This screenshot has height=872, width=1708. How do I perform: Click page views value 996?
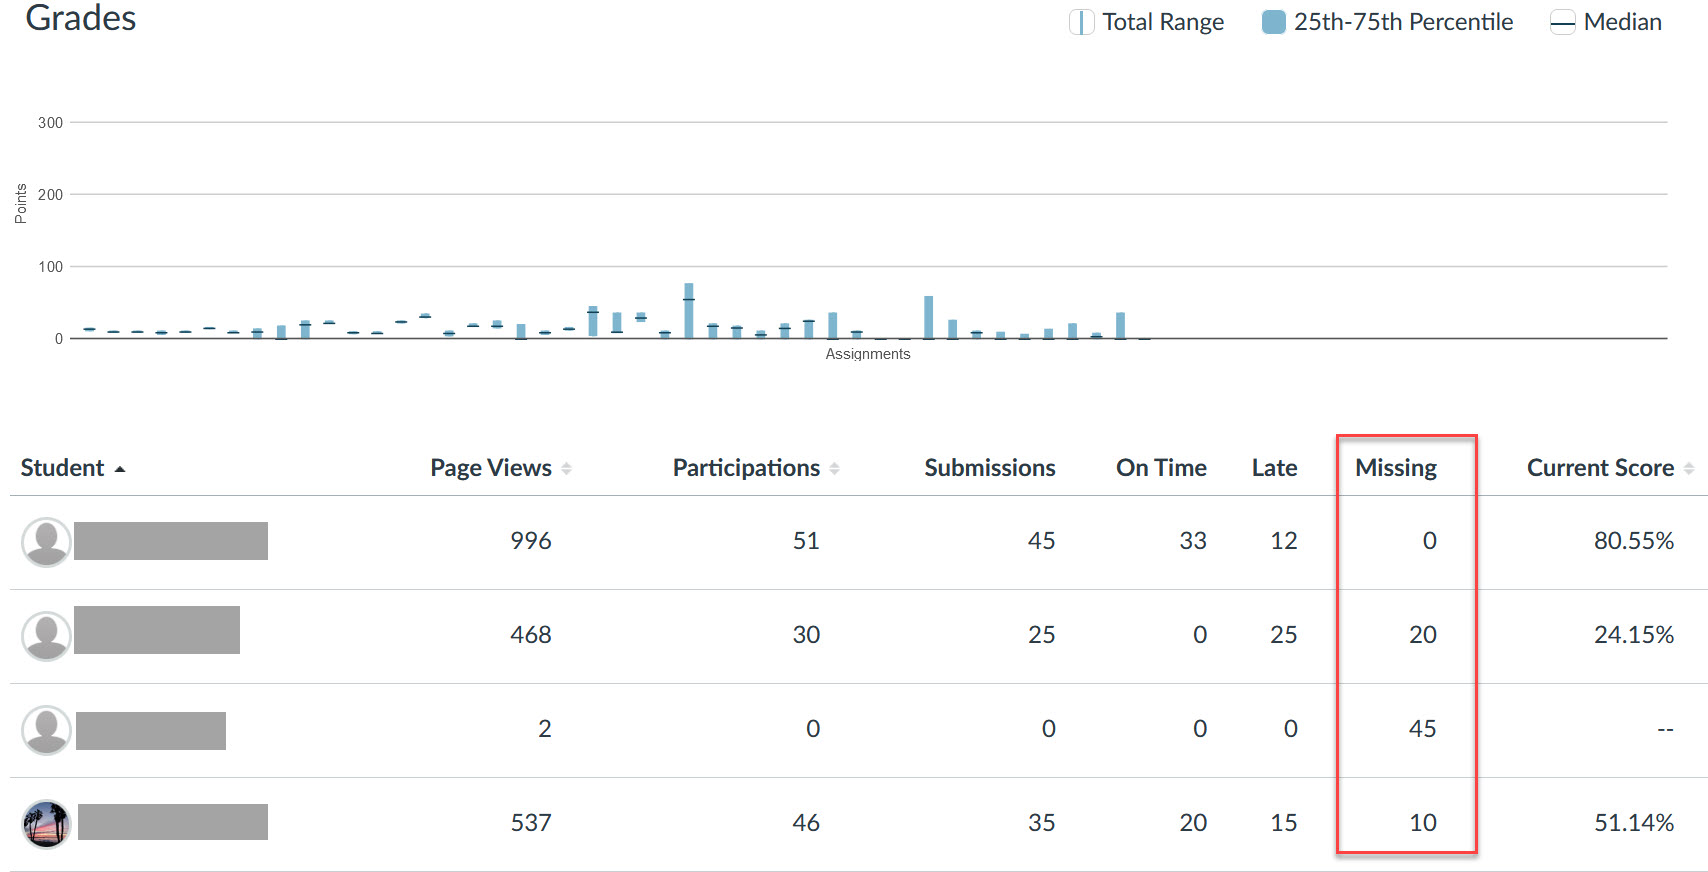coord(530,541)
